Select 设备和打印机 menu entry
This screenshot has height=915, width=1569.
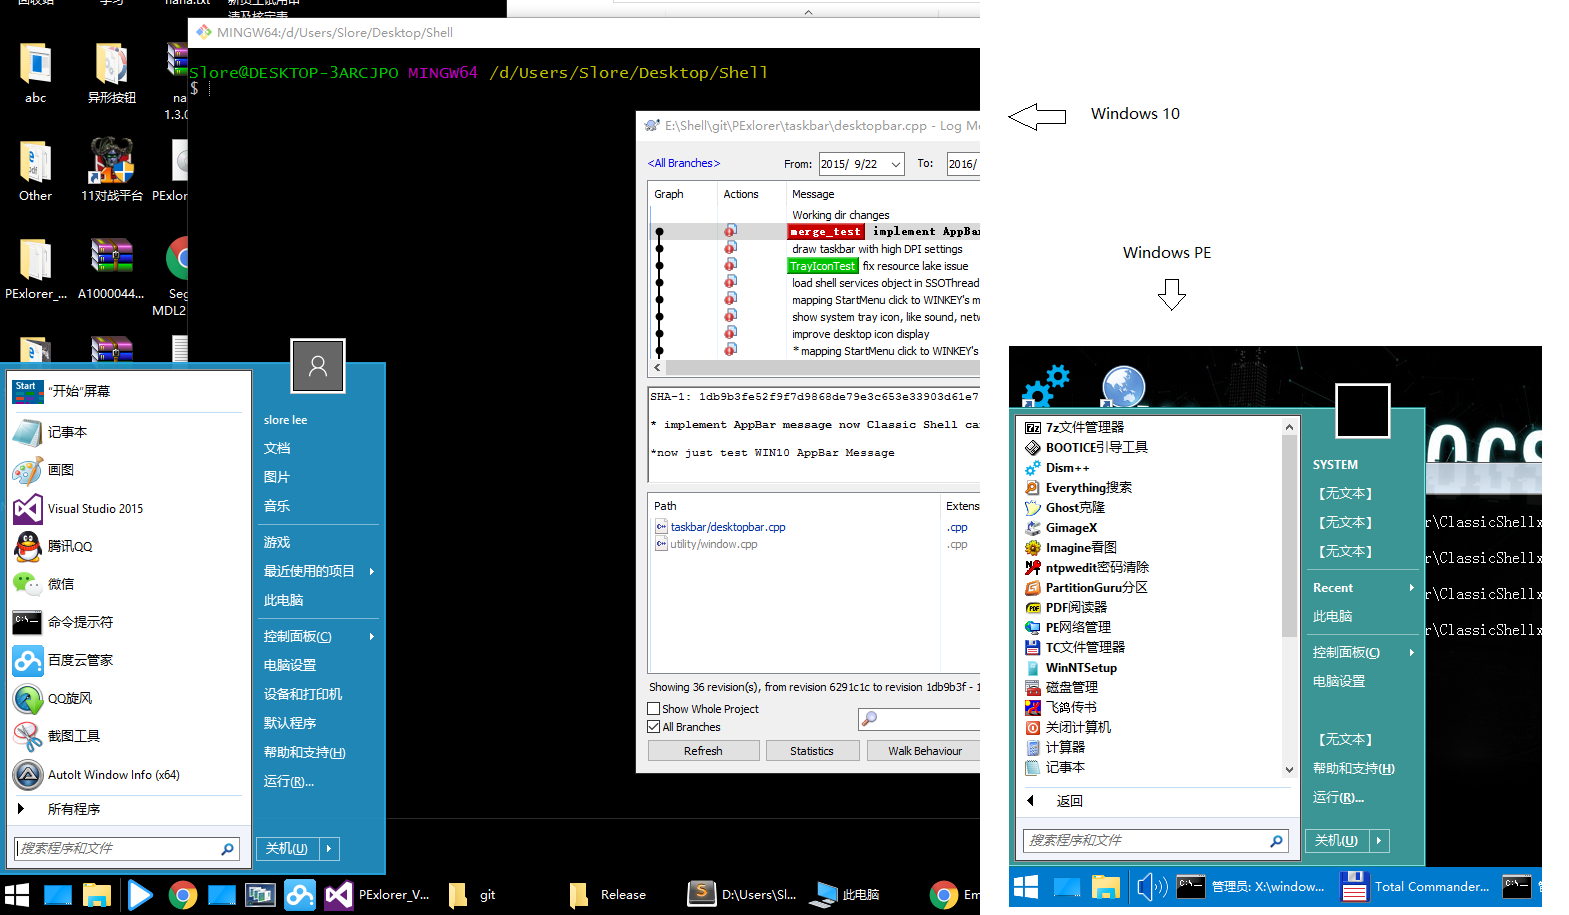pyautogui.click(x=304, y=695)
